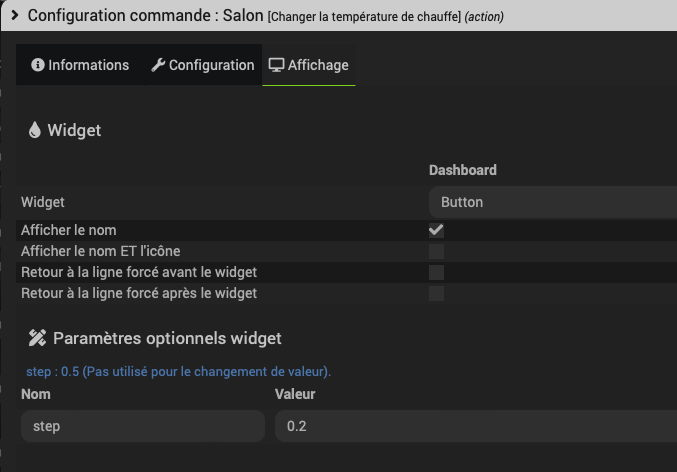Open the Configuration tab
Screen dimensions: 677x472
[211, 65]
